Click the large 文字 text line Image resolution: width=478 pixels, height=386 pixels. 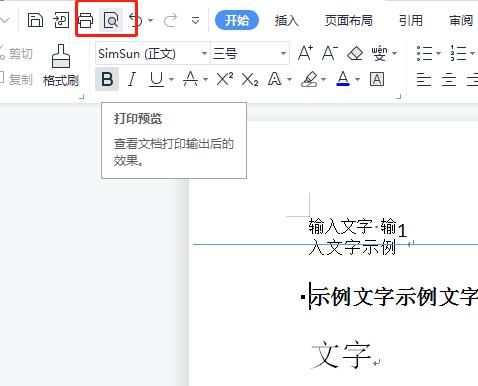click(341, 354)
